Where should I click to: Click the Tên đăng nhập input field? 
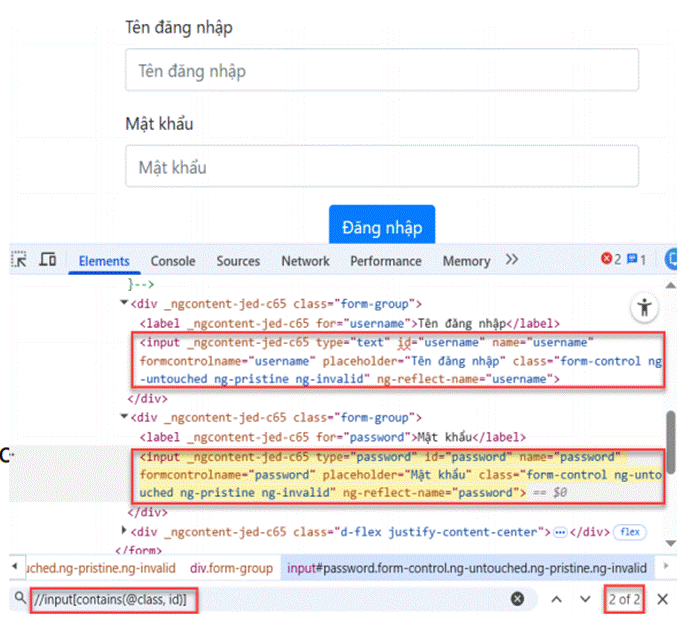[x=382, y=71]
